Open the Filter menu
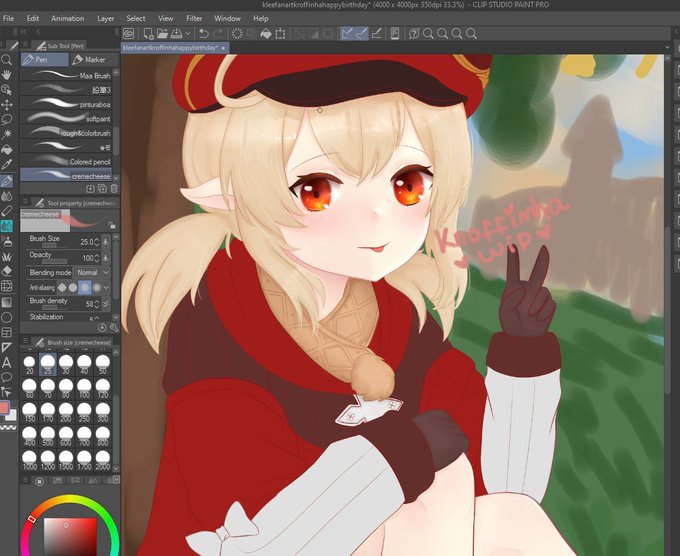Viewport: 680px width, 556px height. [x=194, y=19]
